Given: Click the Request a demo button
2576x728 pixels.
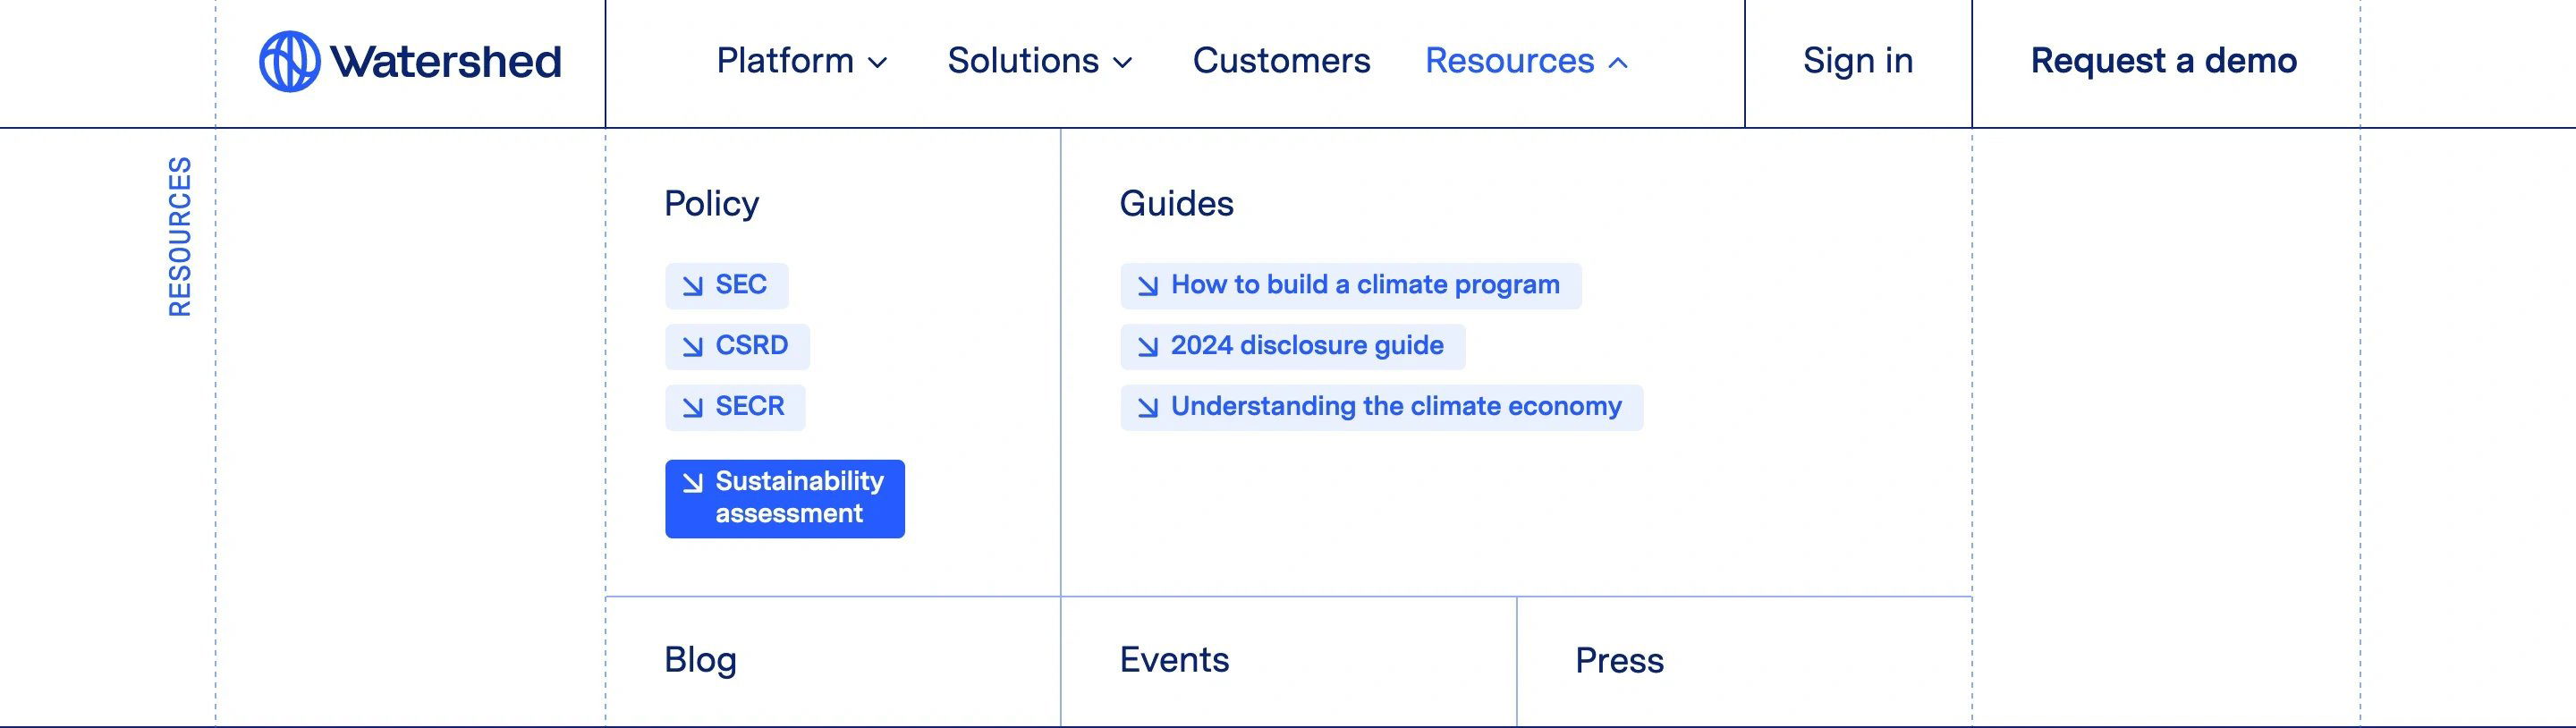Looking at the screenshot, I should (x=2164, y=61).
